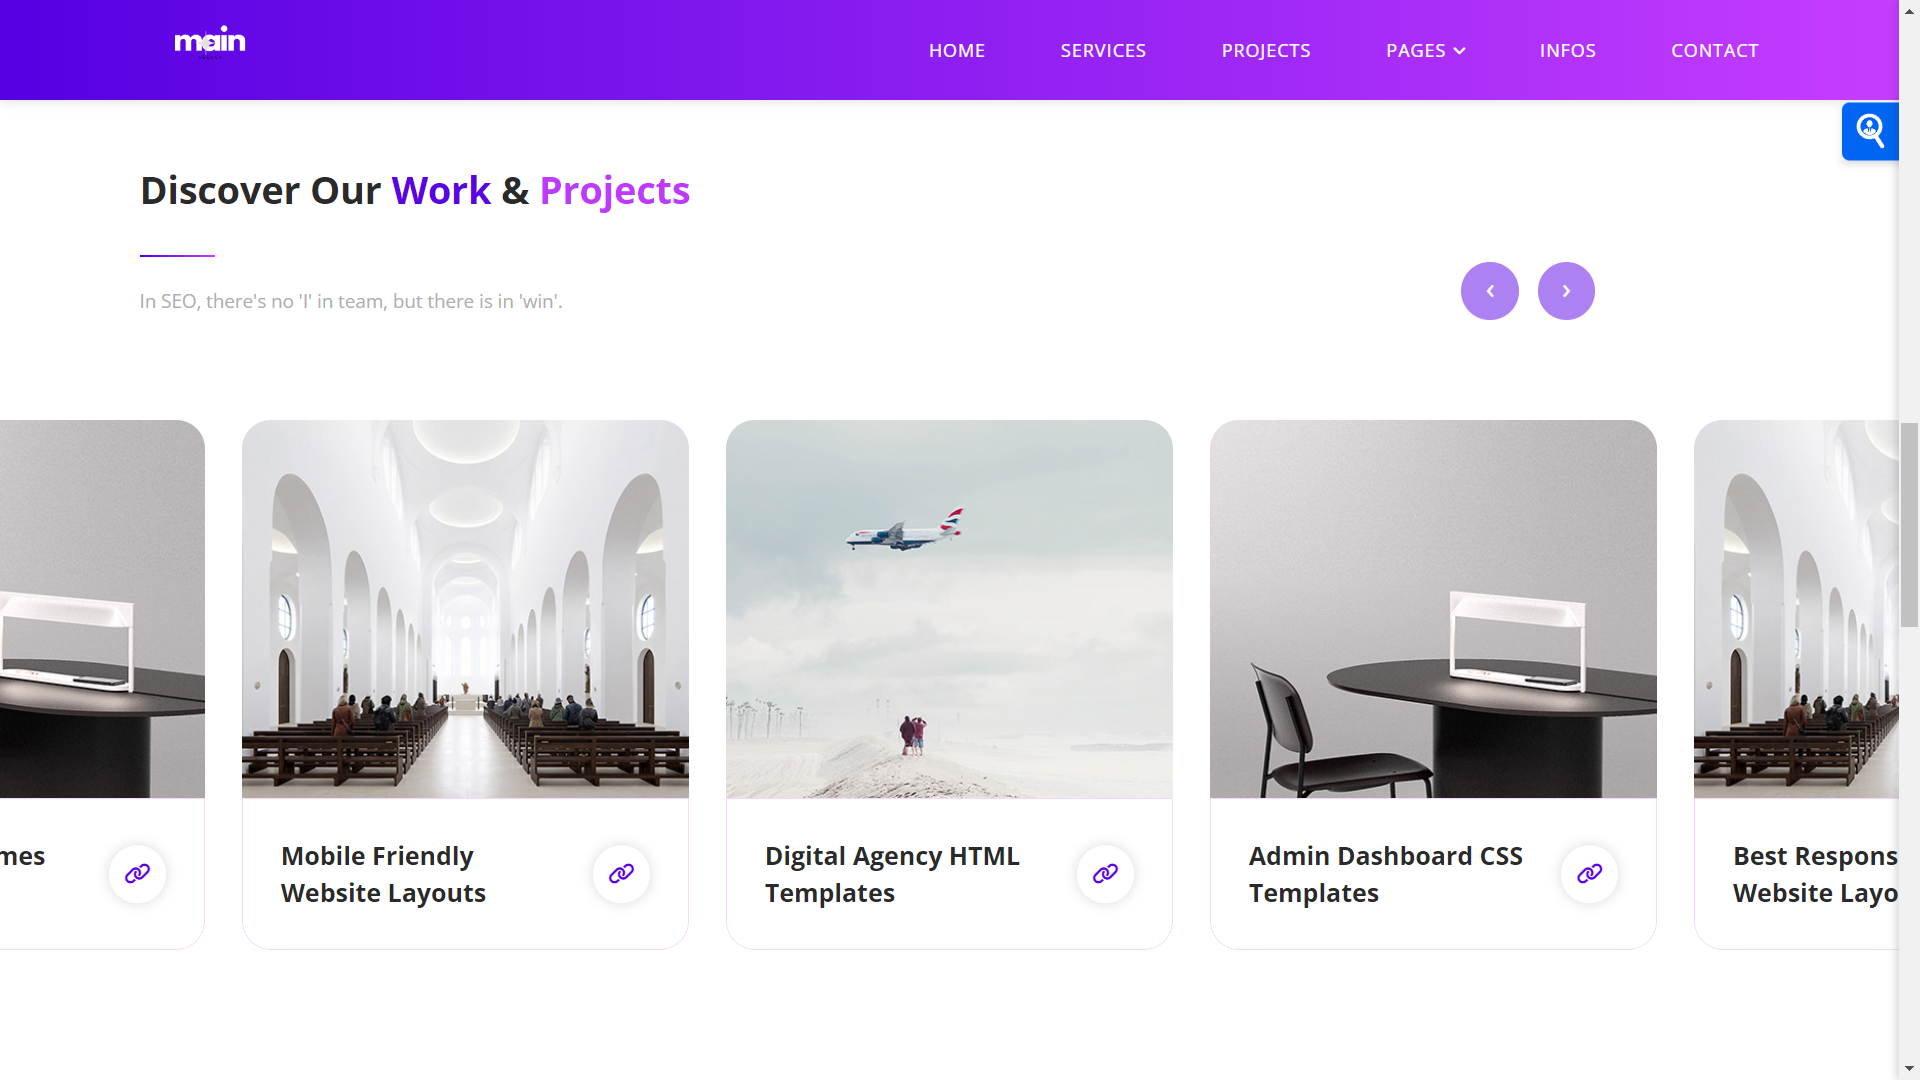1920x1080 pixels.
Task: Navigate to the HOME menu item
Action: (957, 49)
